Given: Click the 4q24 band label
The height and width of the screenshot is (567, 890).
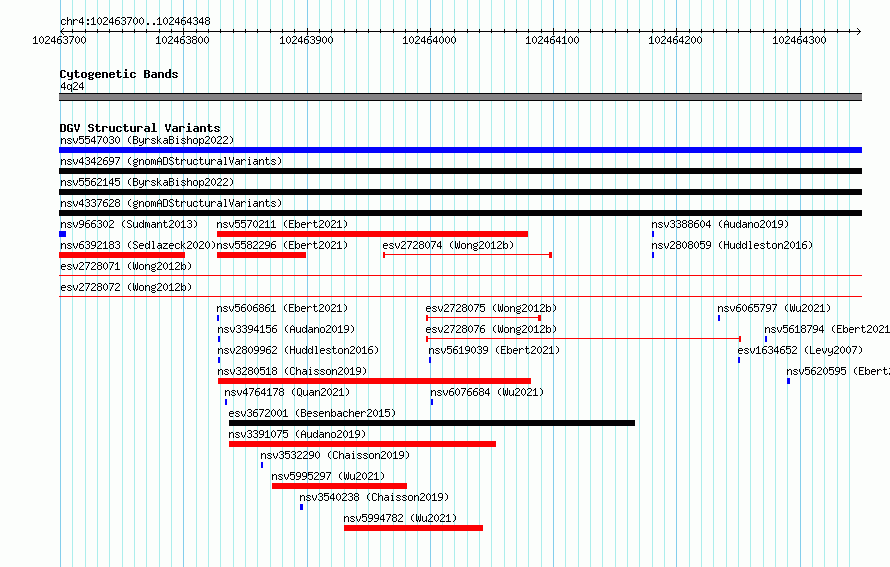Looking at the screenshot, I should tap(72, 86).
